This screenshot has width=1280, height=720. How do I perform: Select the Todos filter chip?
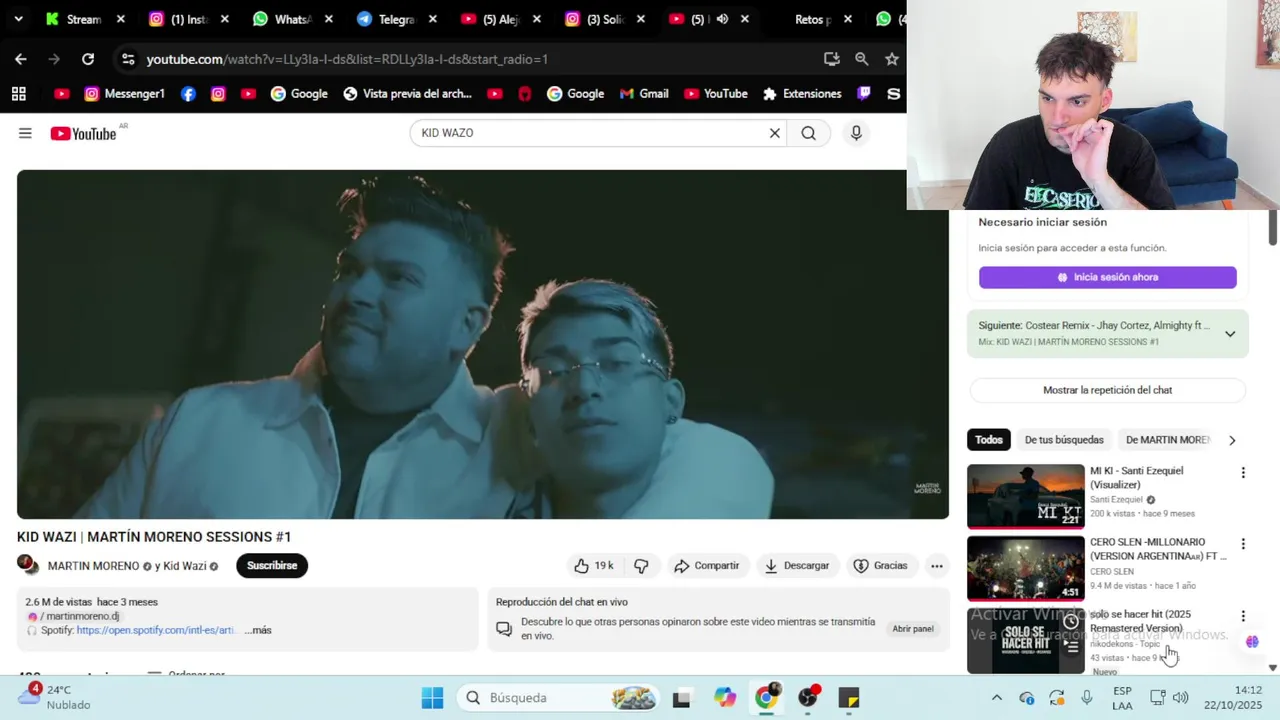pyautogui.click(x=989, y=440)
